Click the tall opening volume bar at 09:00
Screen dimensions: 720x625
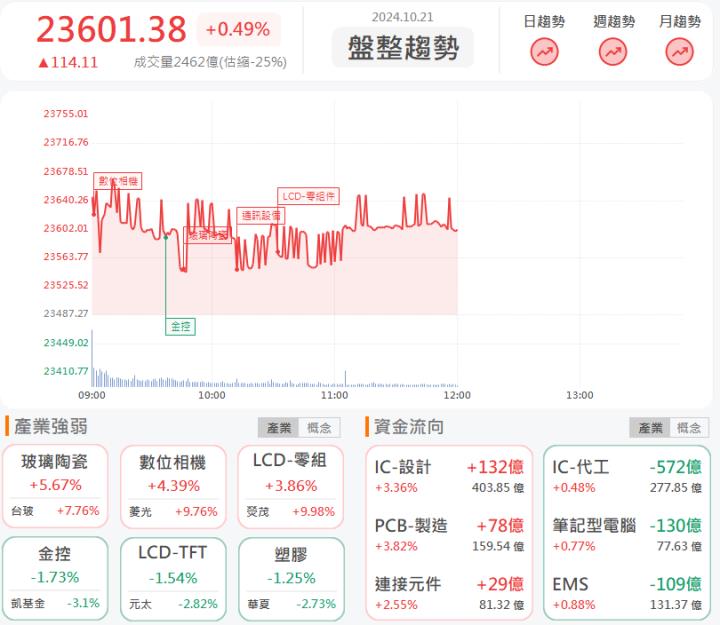coord(92,358)
